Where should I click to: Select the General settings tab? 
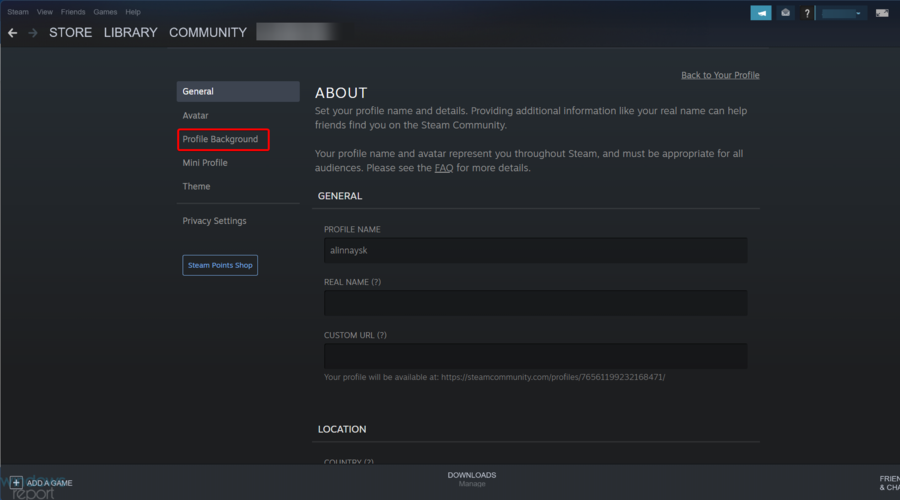(x=238, y=91)
